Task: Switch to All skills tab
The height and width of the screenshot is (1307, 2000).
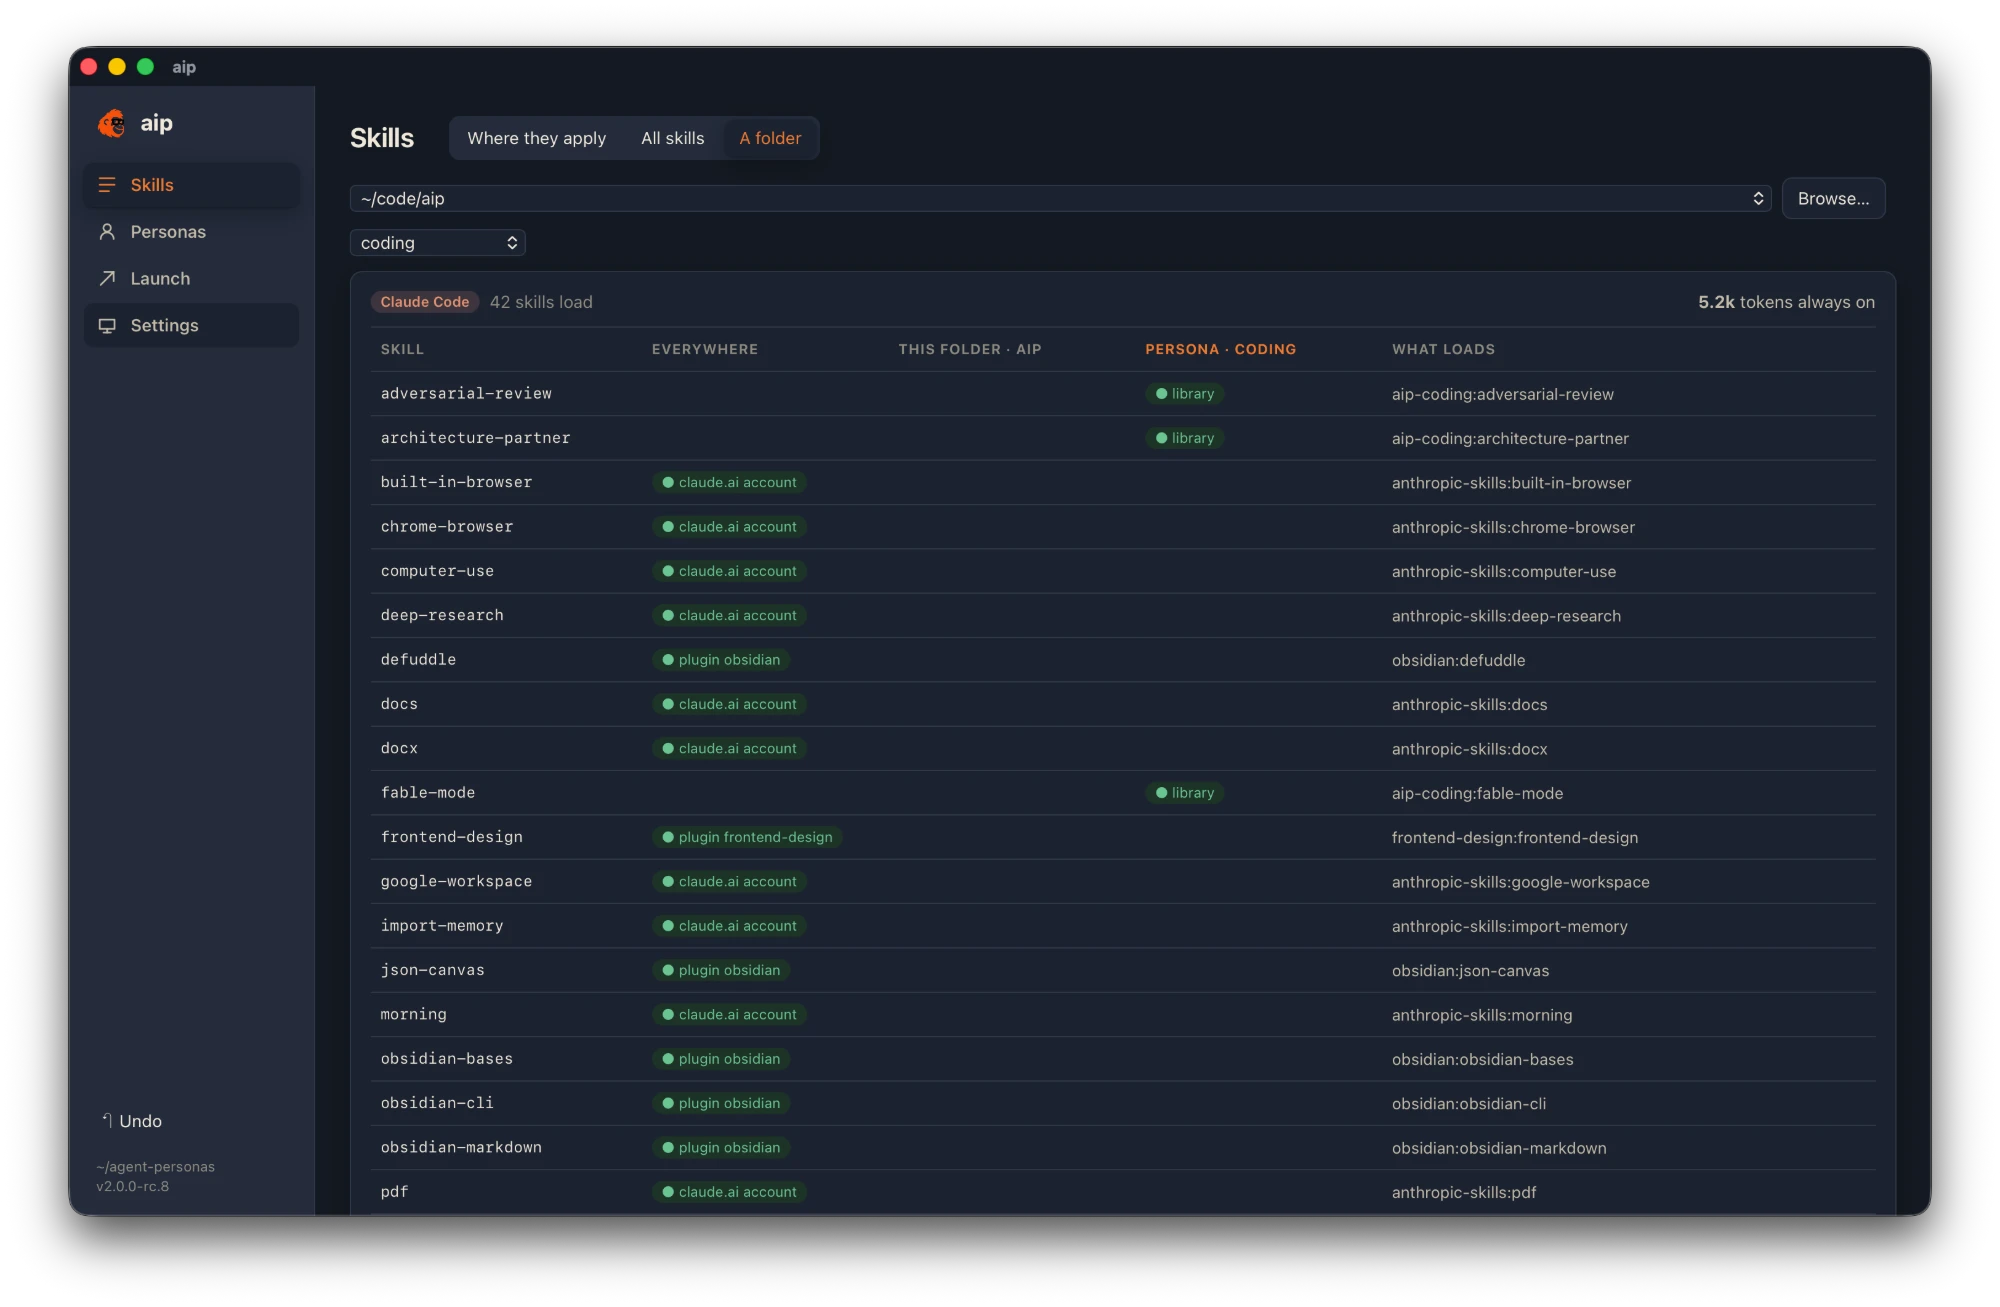Action: 672,138
